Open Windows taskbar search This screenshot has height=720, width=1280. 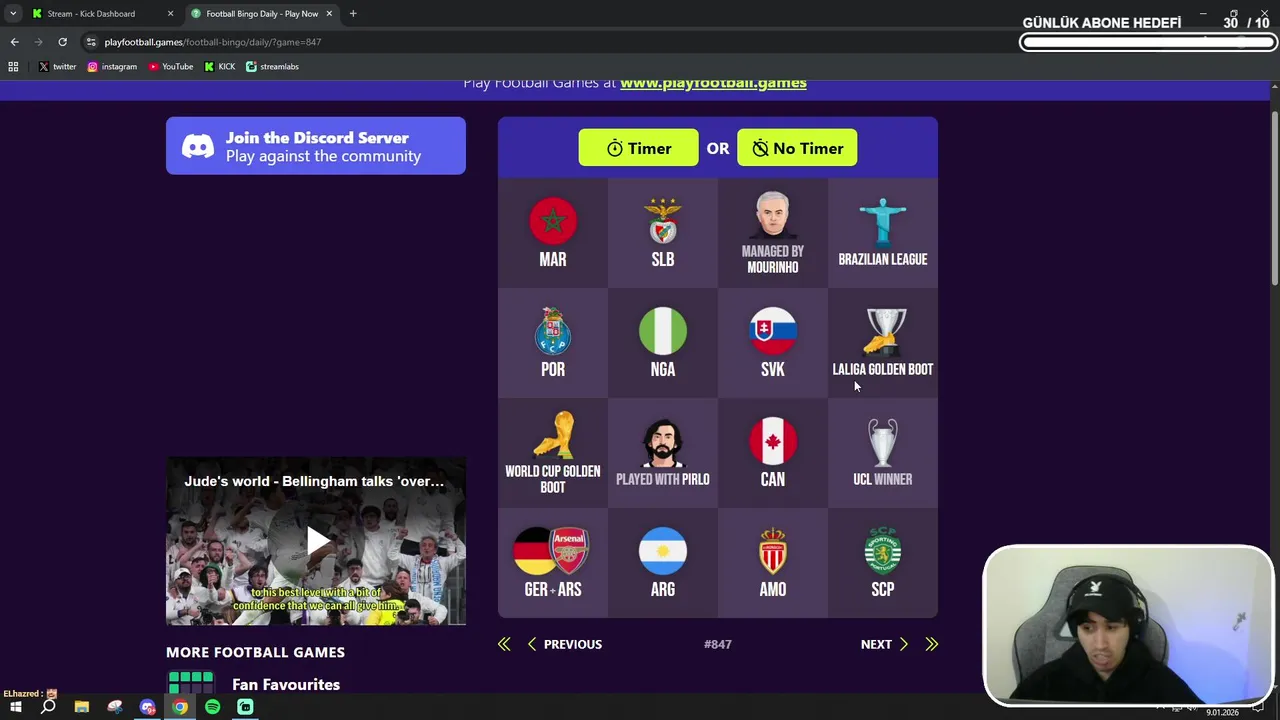(x=48, y=707)
